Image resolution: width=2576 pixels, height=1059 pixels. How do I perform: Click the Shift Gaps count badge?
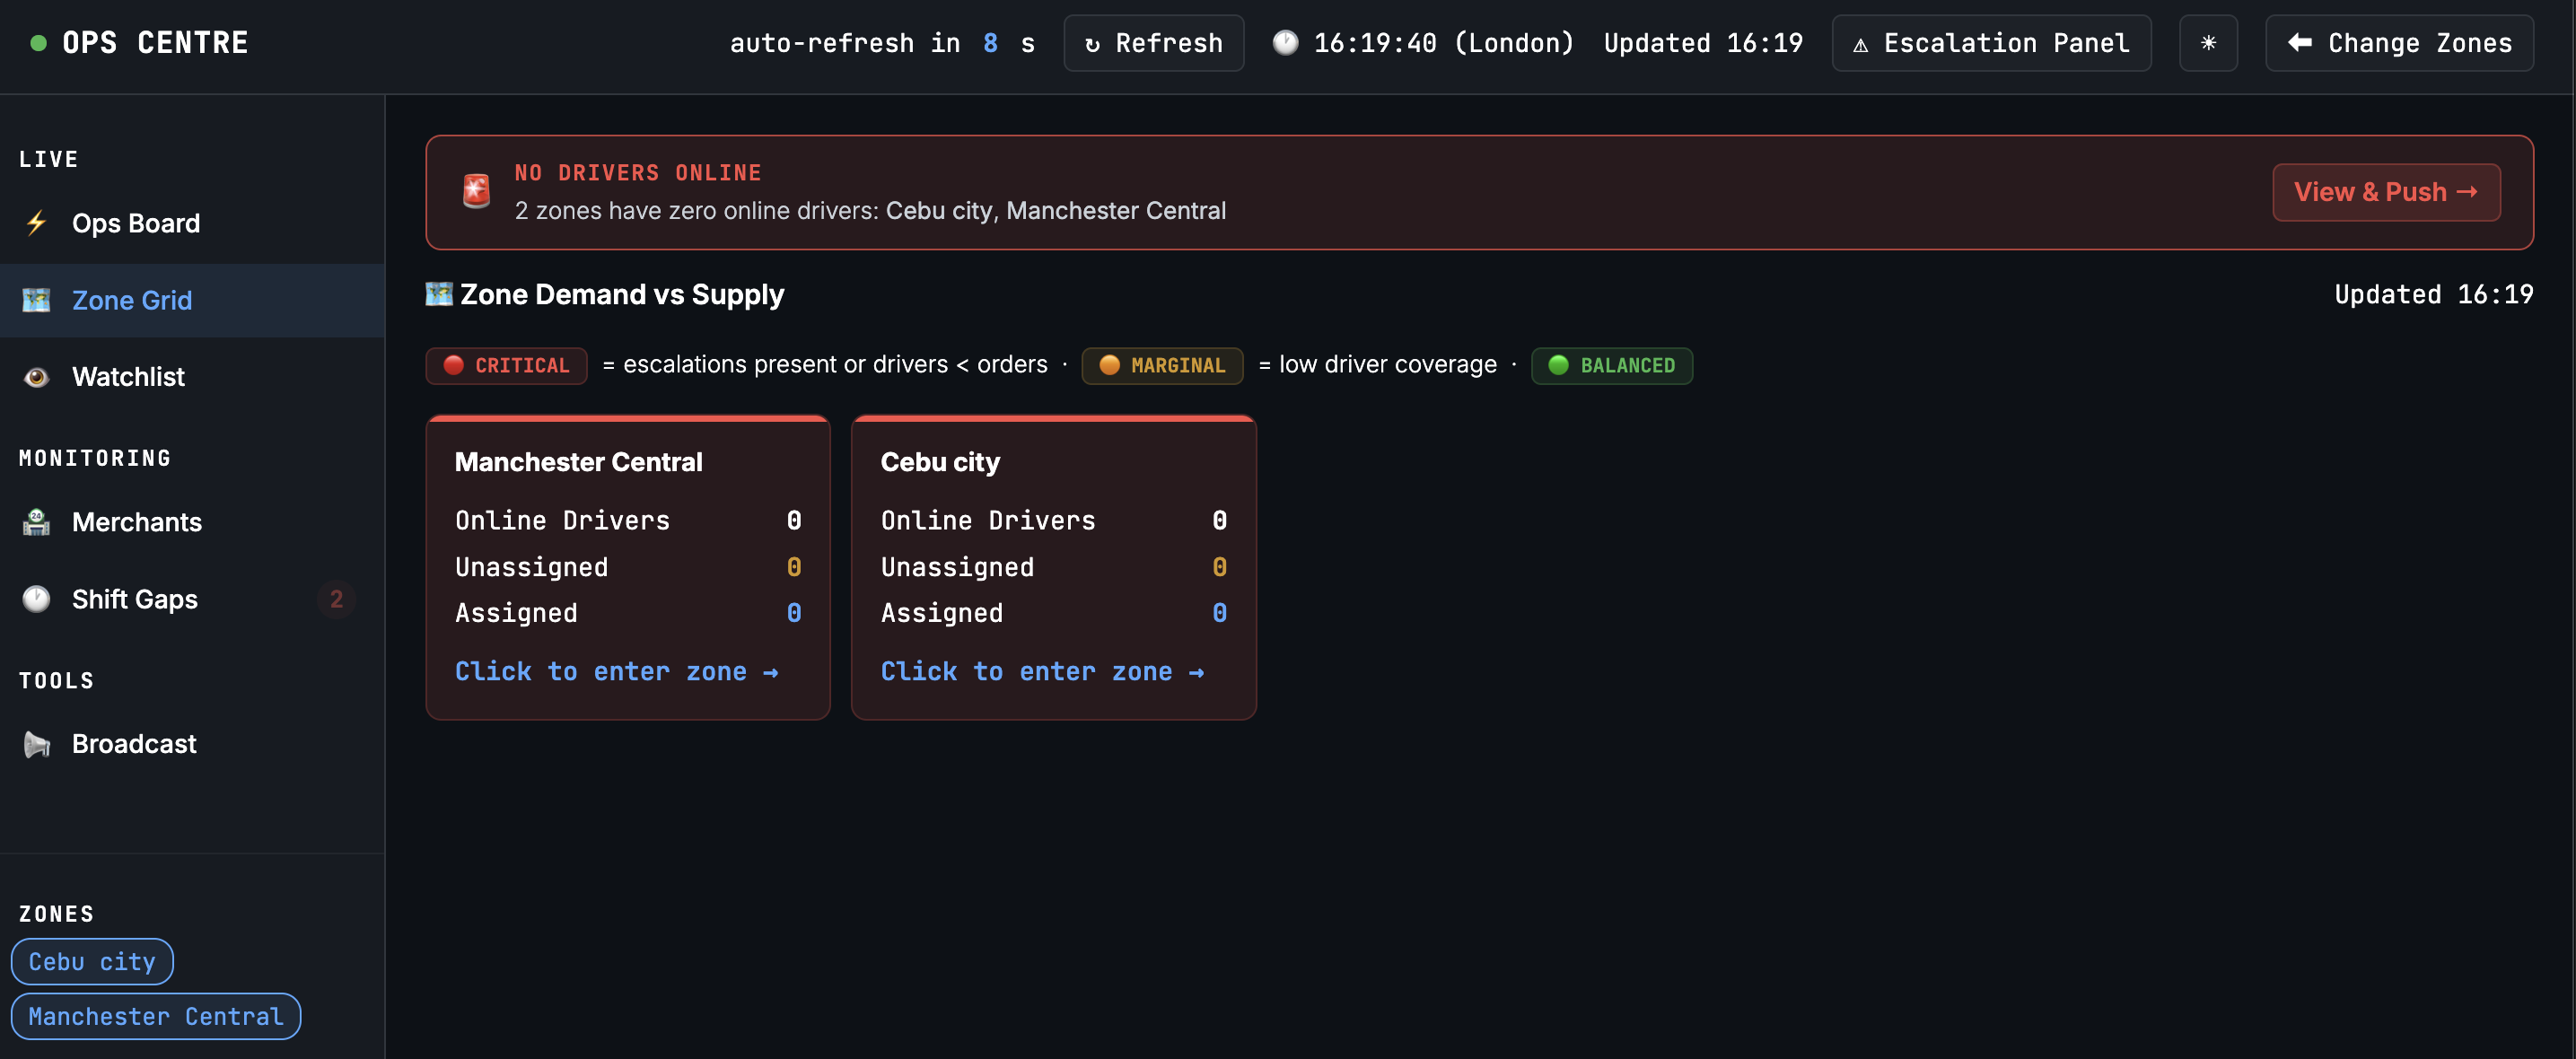tap(336, 599)
